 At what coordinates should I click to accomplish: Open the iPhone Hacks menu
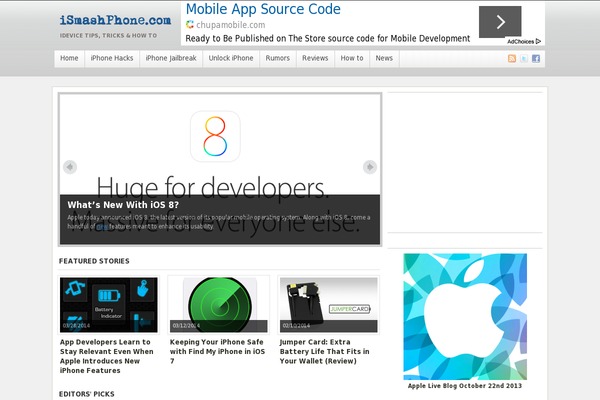click(x=112, y=58)
